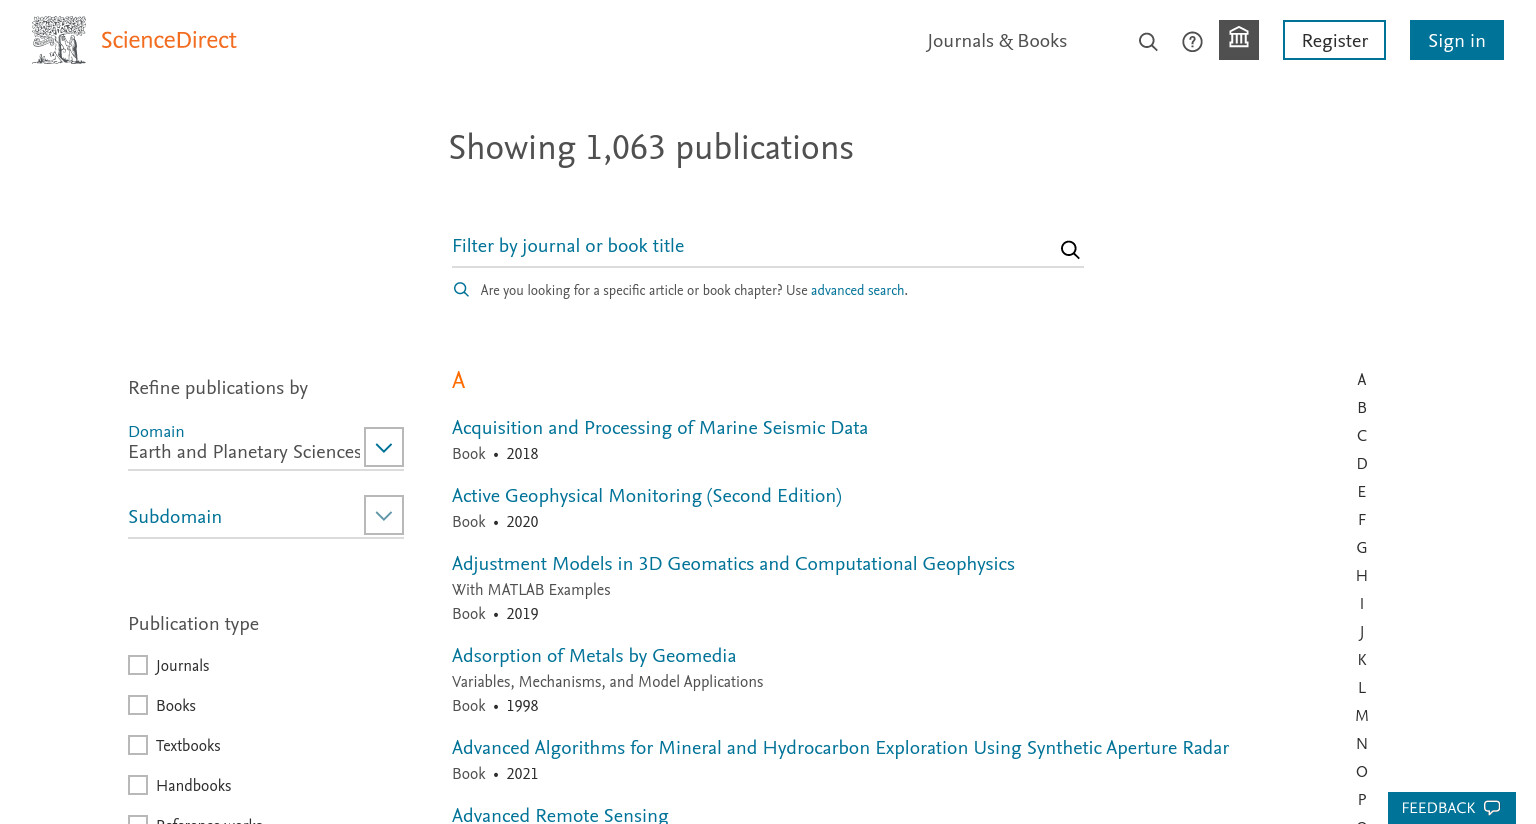Open the Journals & Books menu
This screenshot has height=824, width=1536.
coord(997,41)
